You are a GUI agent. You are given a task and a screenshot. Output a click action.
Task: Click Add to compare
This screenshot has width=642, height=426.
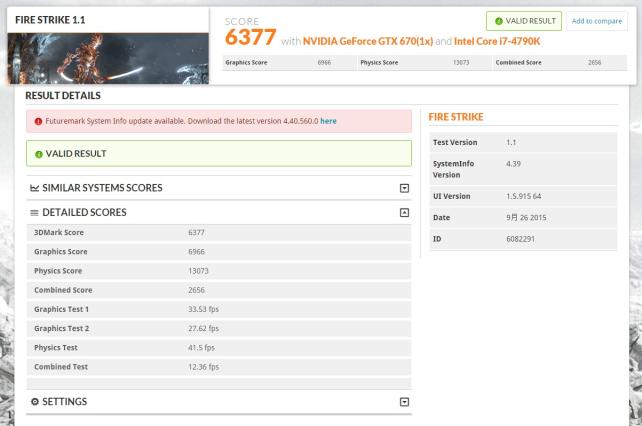pyautogui.click(x=597, y=21)
